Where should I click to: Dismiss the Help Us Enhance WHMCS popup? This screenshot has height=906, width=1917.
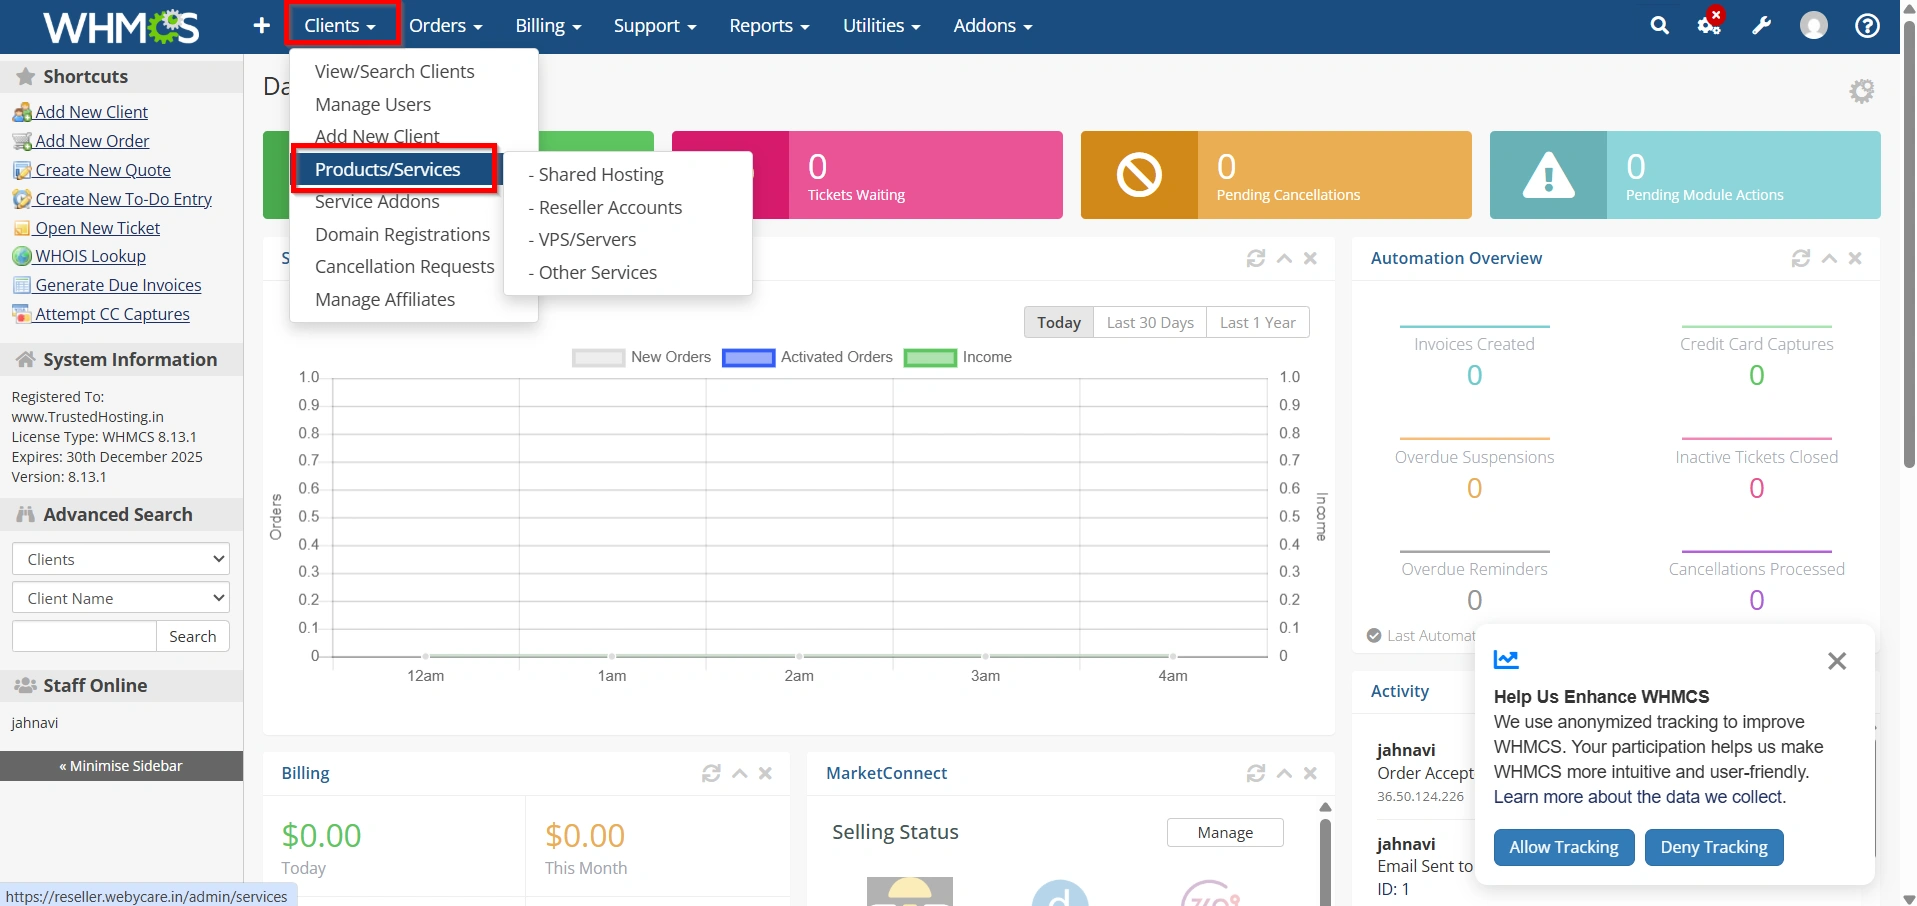pyautogui.click(x=1837, y=661)
